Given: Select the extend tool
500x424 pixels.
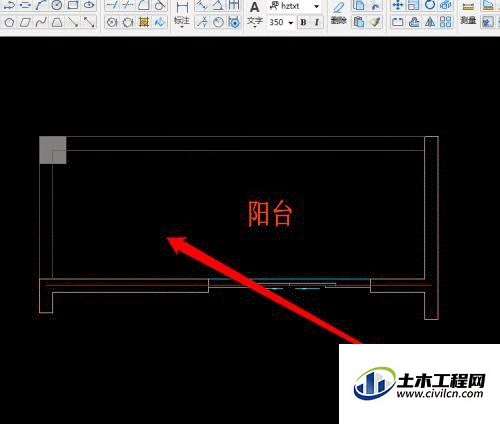Looking at the screenshot, I should pos(128,5).
